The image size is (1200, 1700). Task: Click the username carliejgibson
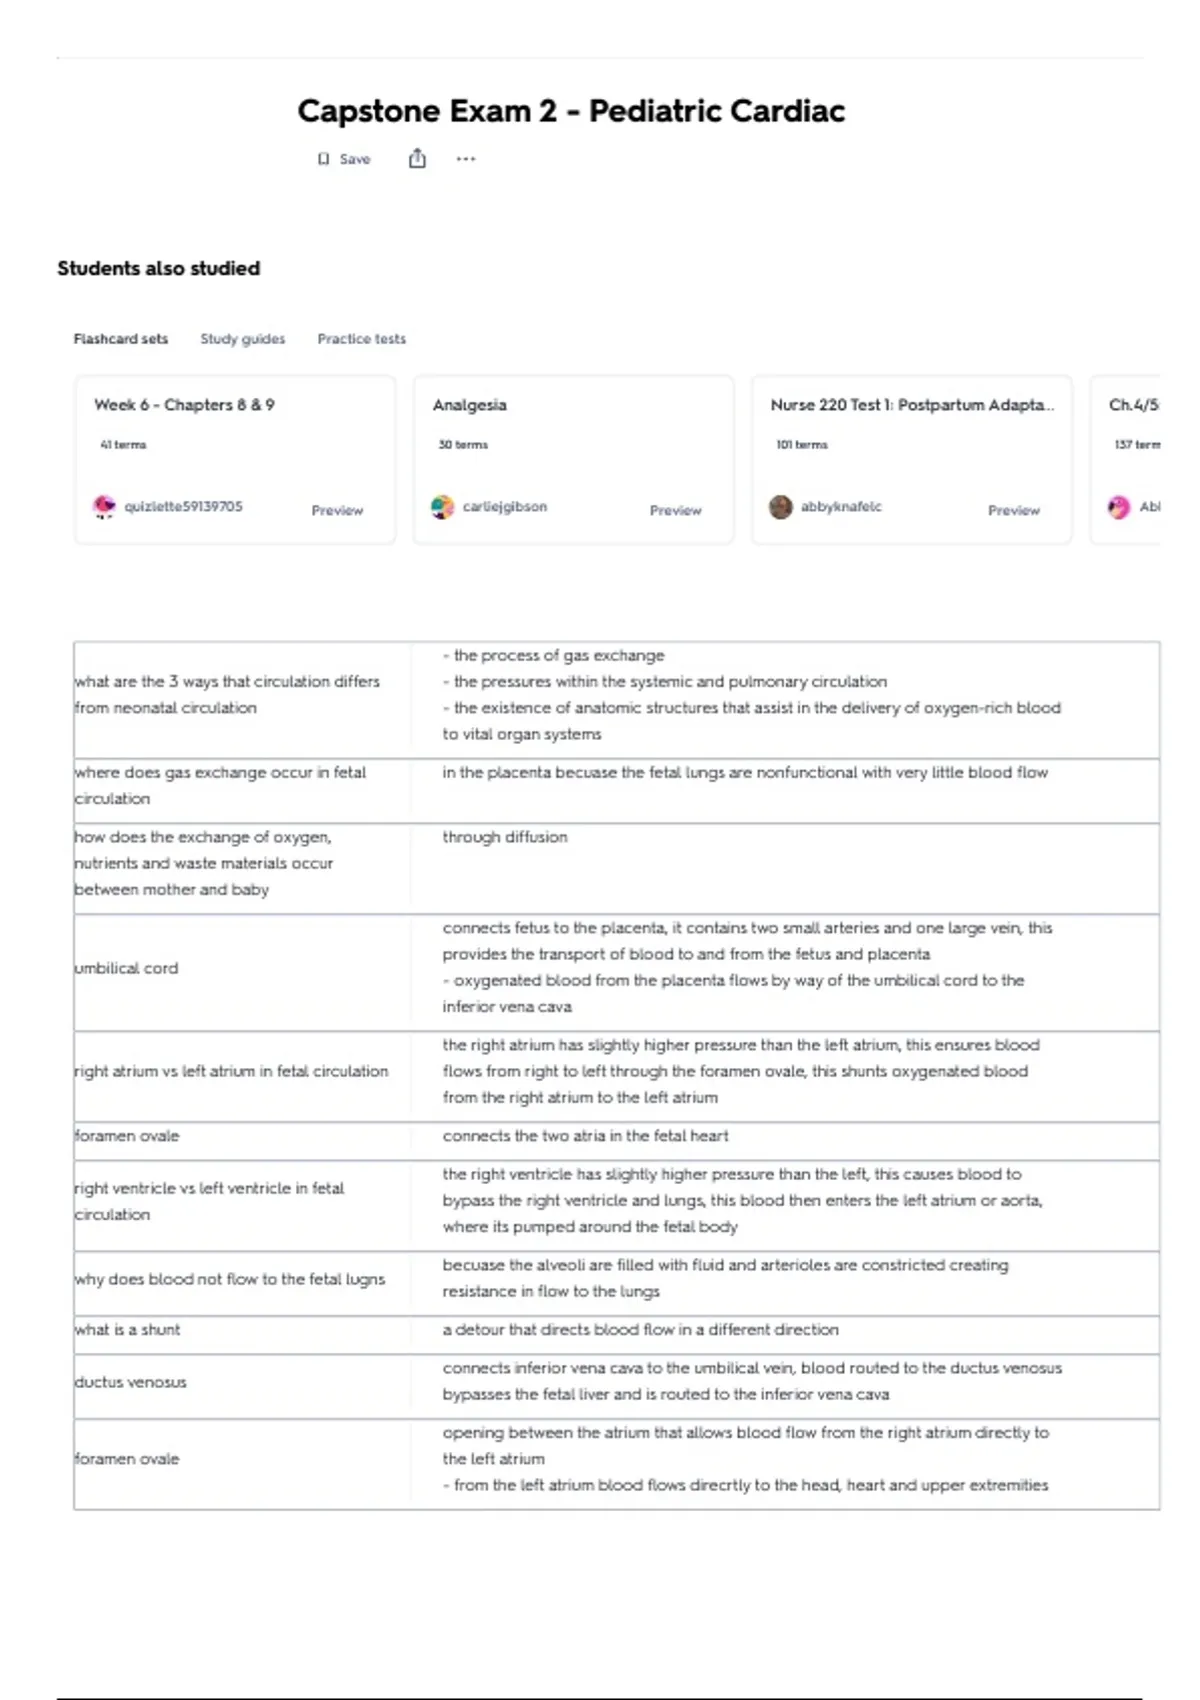[x=505, y=507]
